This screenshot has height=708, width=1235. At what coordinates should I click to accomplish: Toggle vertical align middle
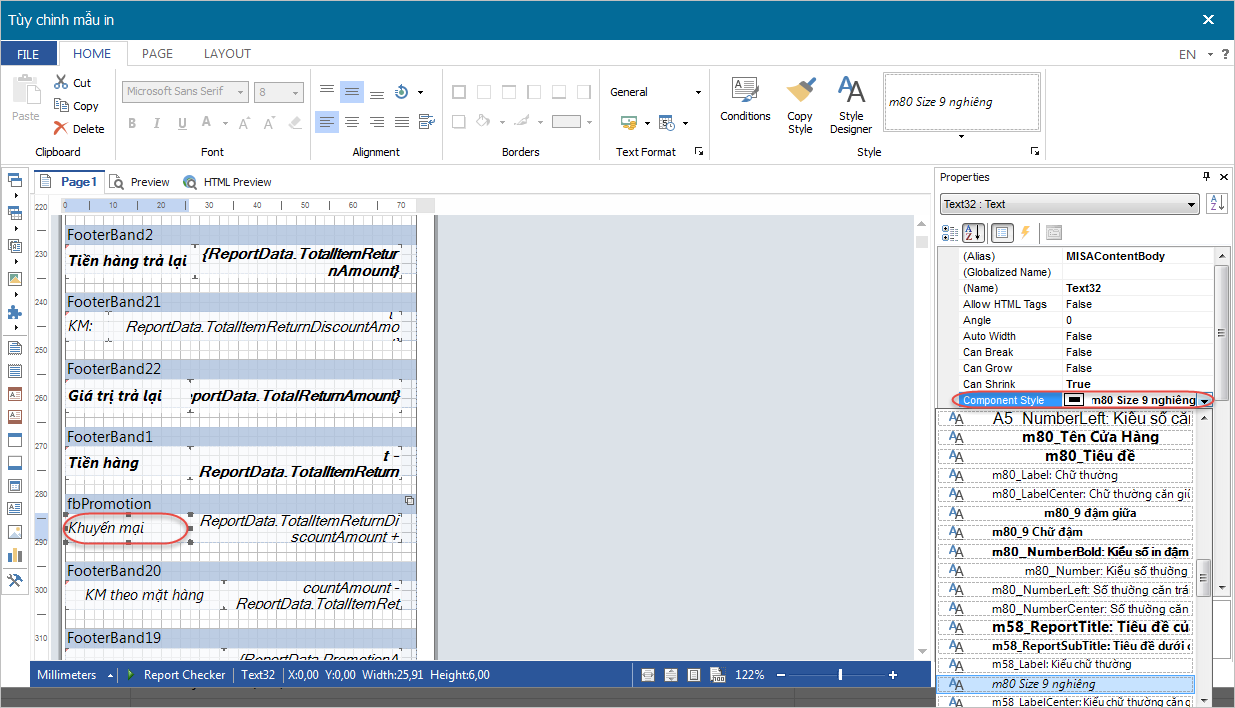[x=352, y=92]
